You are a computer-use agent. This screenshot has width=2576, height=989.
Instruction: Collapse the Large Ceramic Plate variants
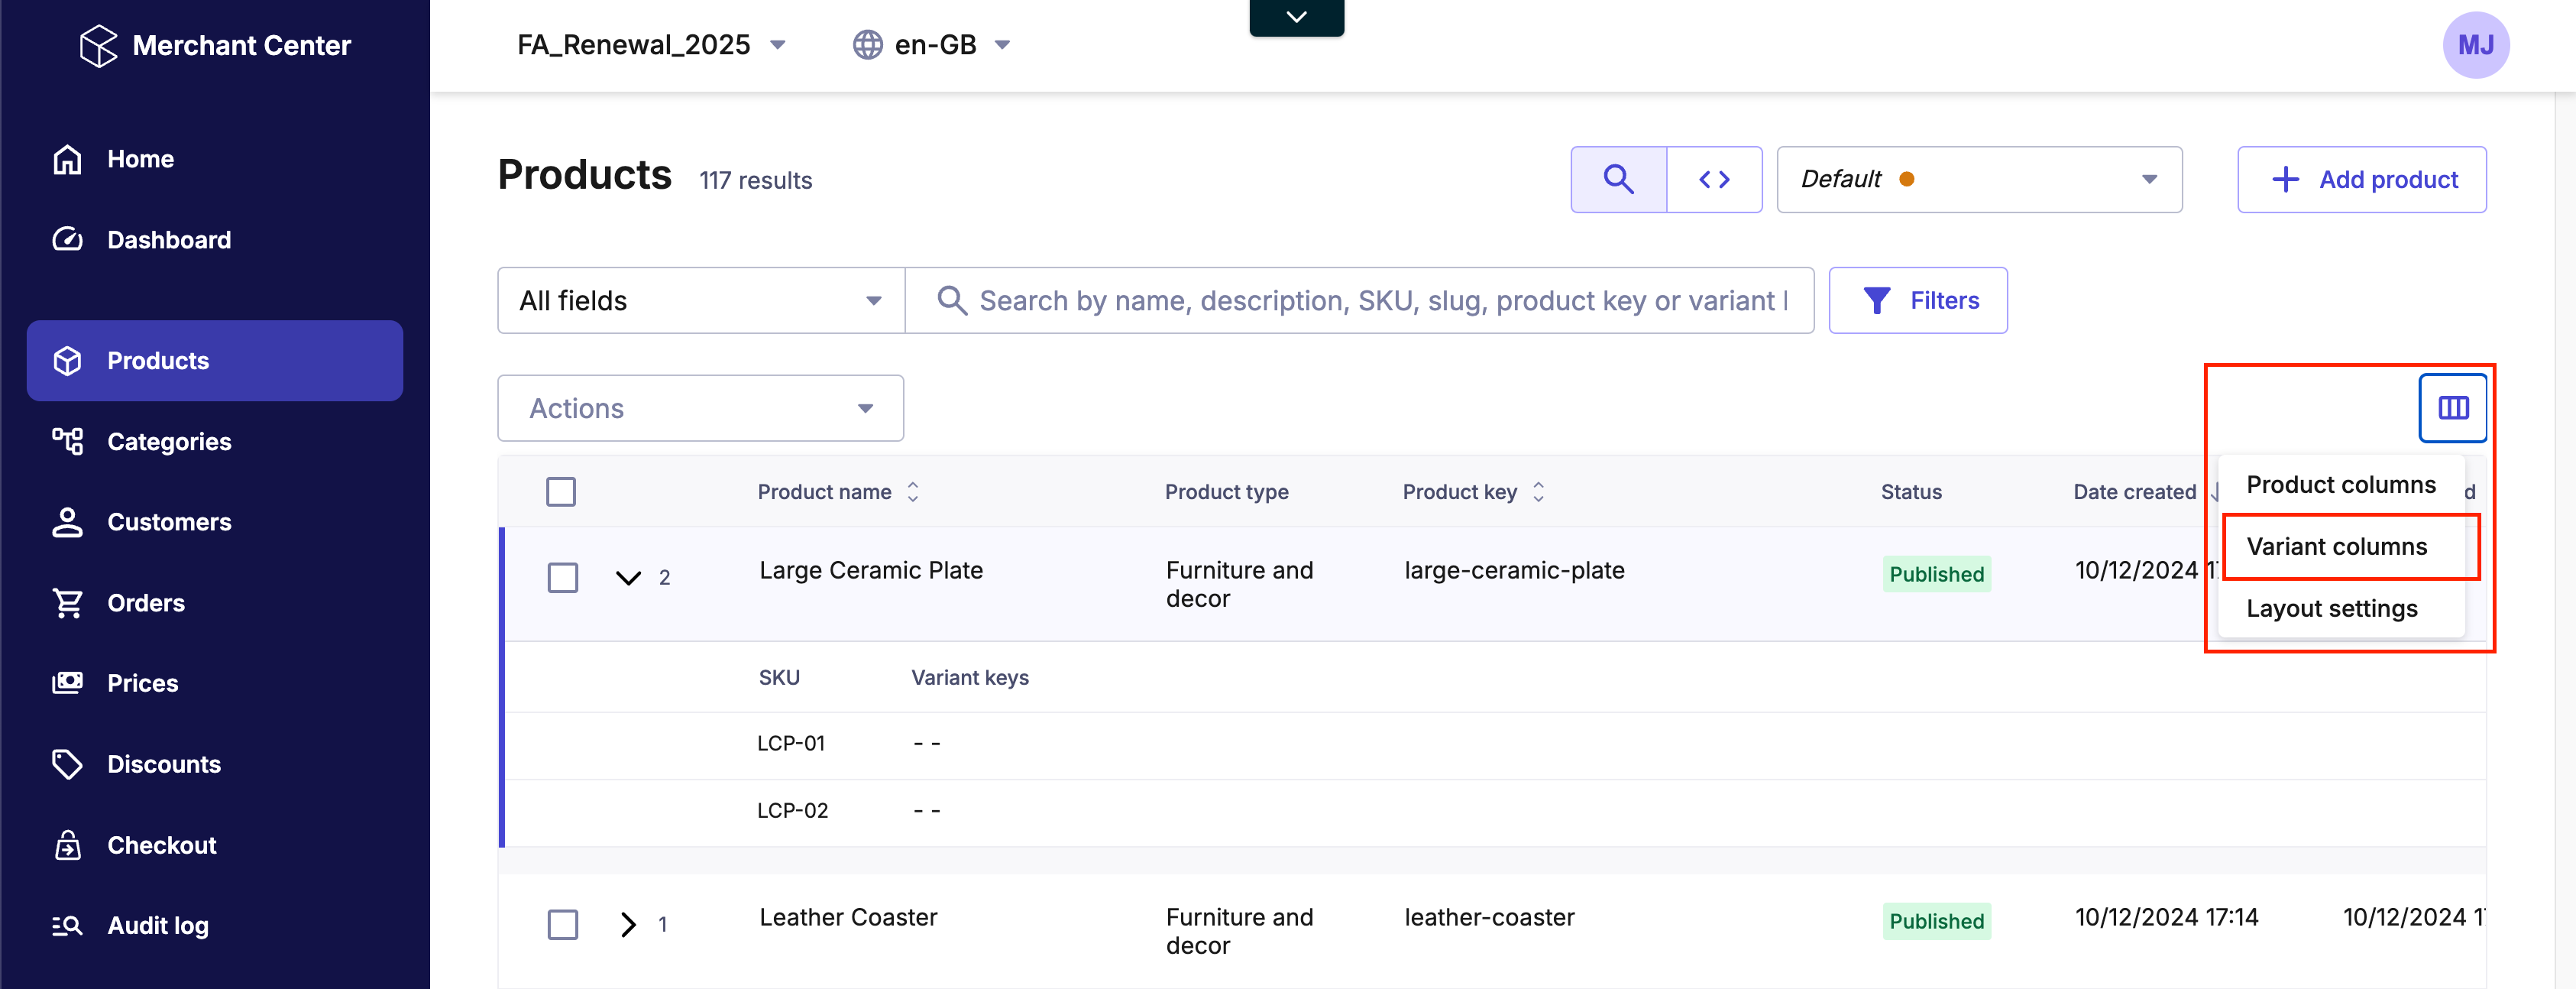coord(628,577)
